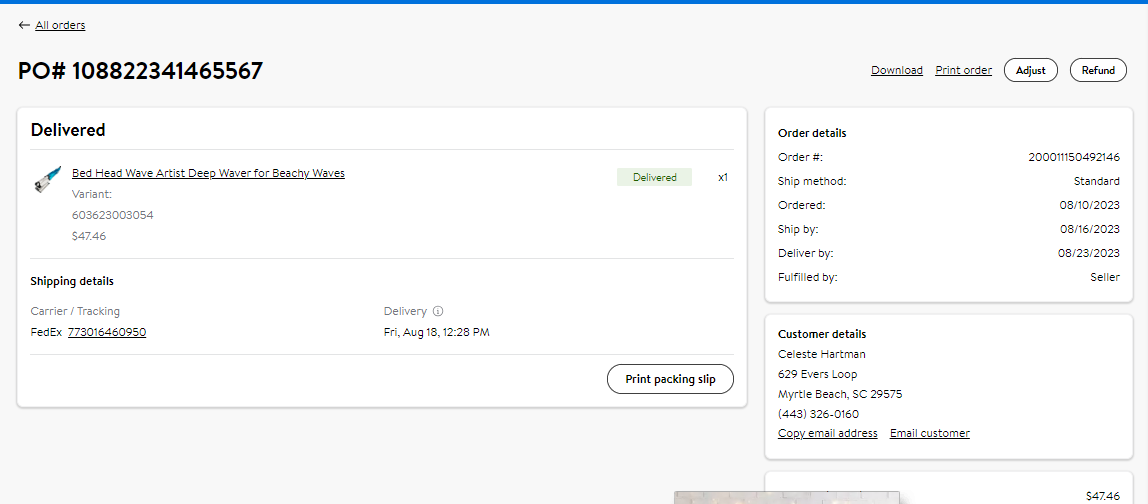Open the Bed Head Waver product thumbnail

coord(48,179)
